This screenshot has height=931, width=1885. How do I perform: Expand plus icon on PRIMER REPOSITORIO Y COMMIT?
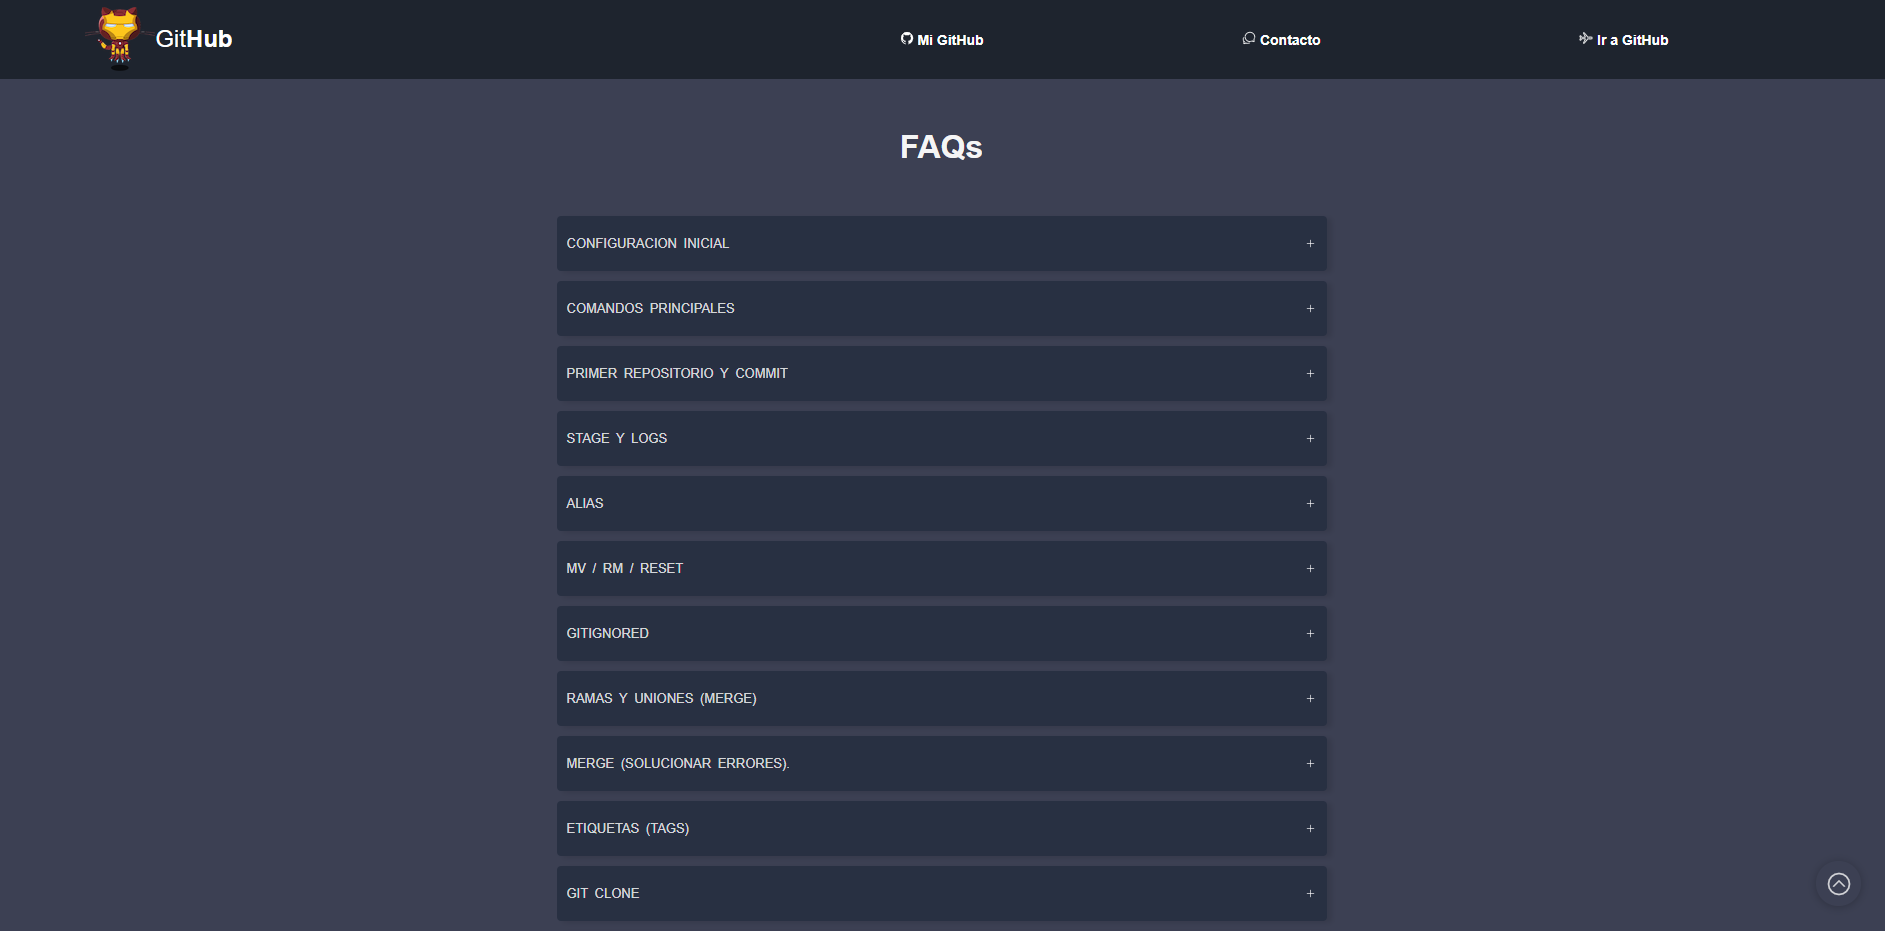pyautogui.click(x=1310, y=374)
